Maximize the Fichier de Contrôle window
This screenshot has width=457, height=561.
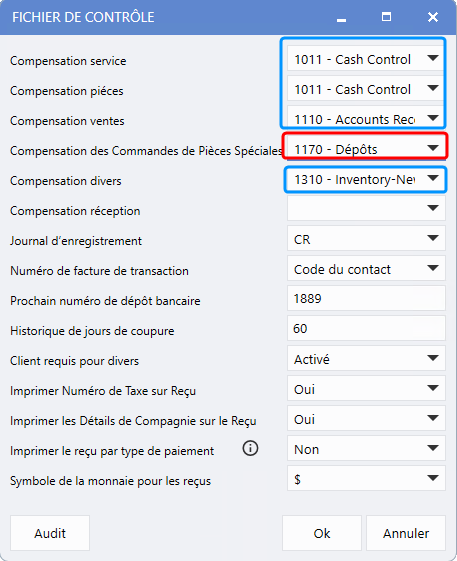(386, 17)
